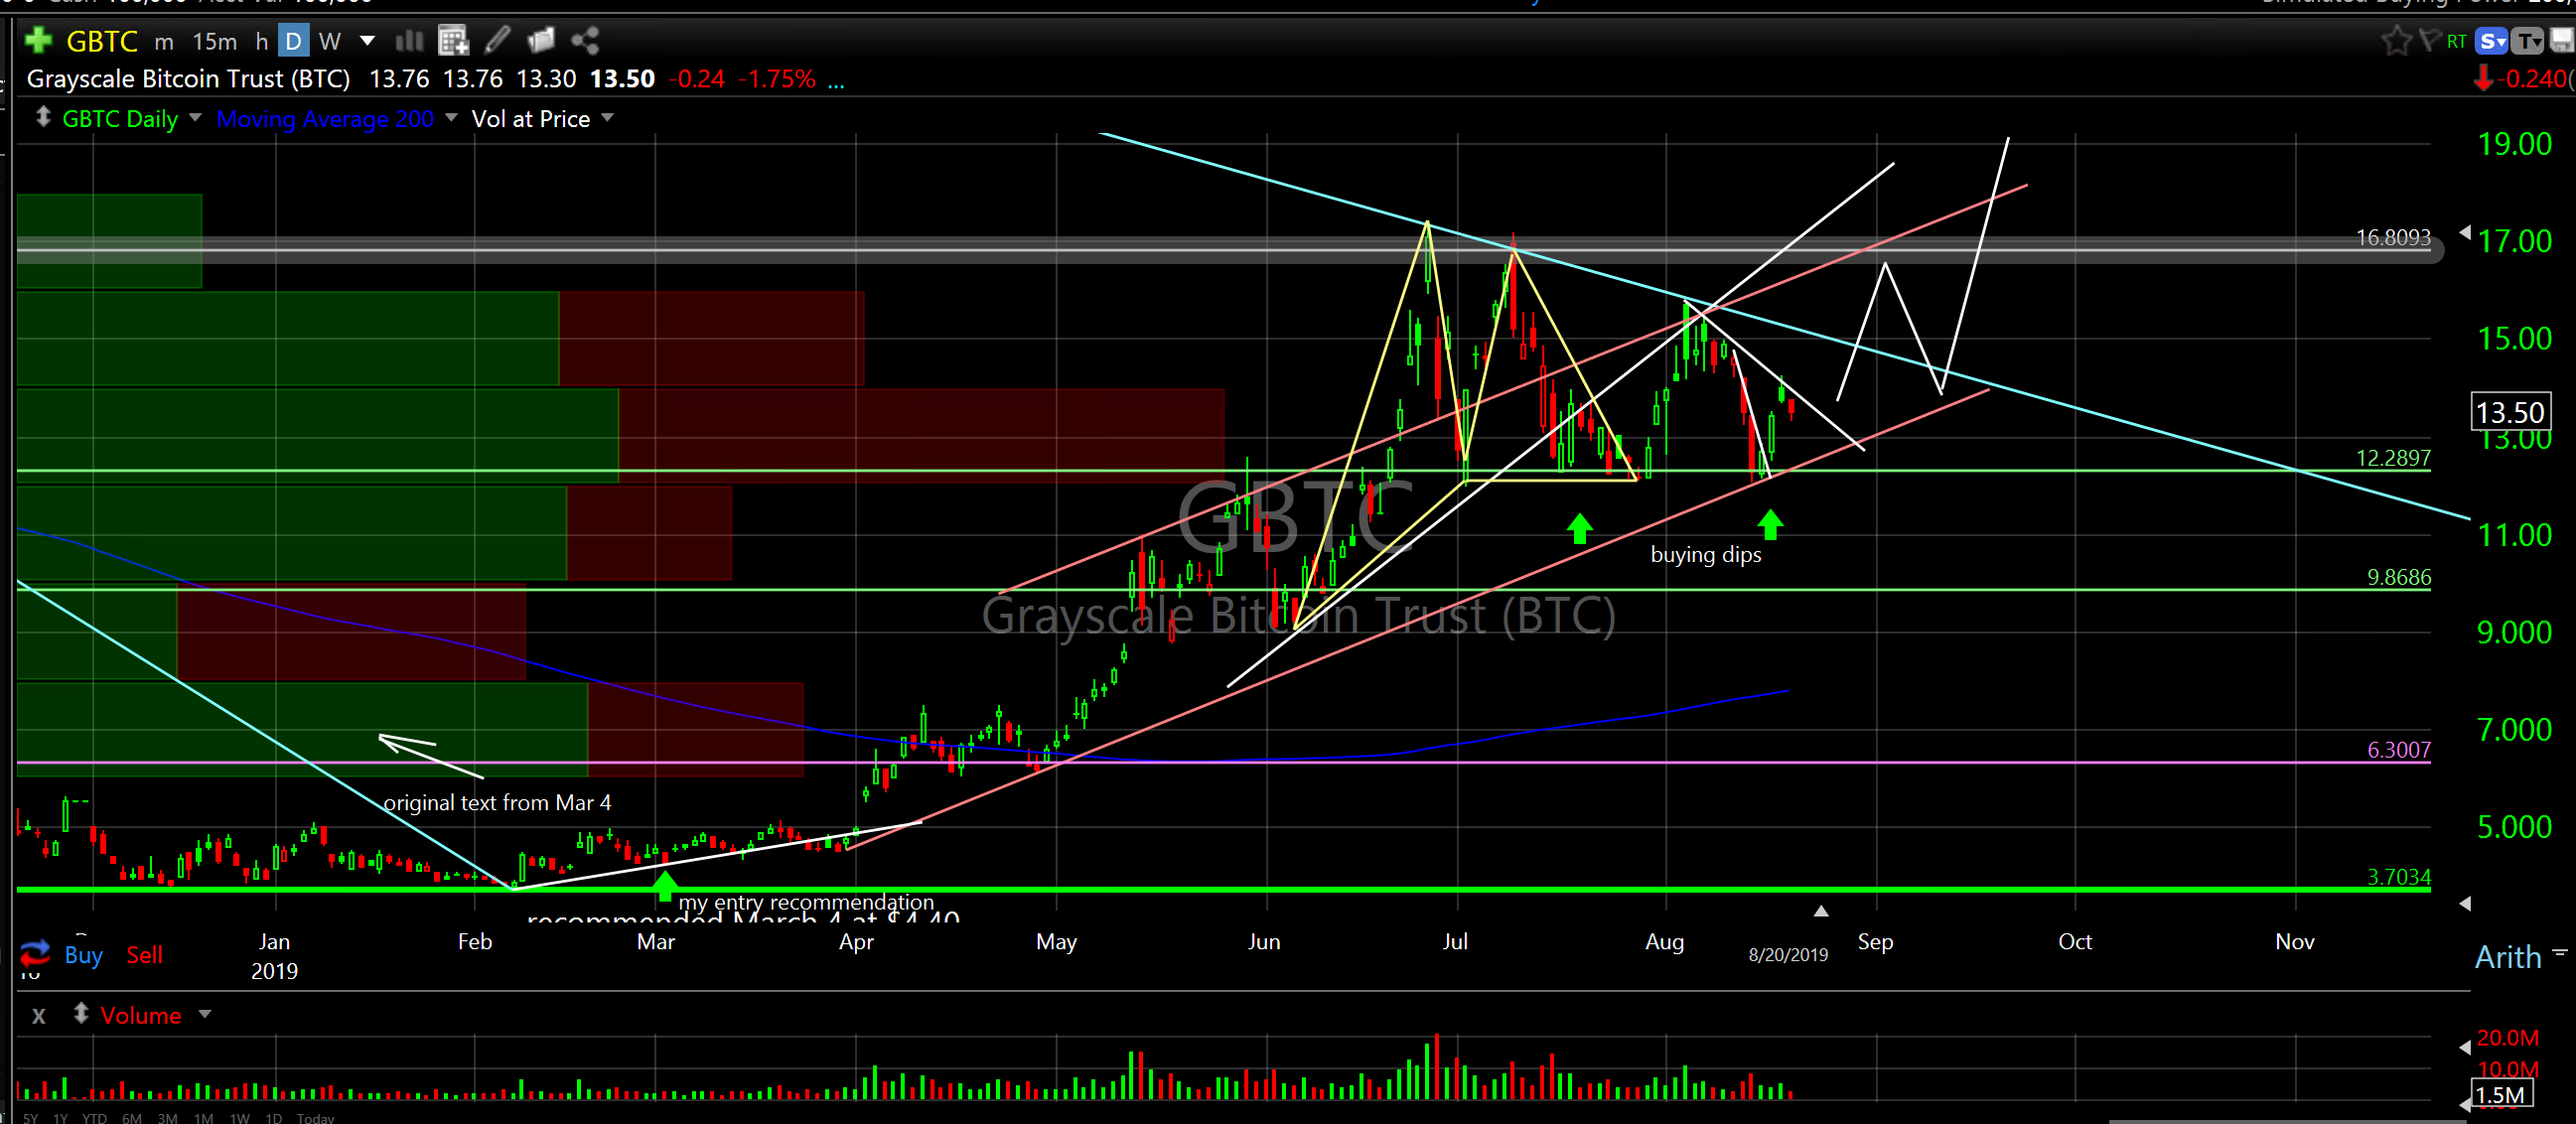Image resolution: width=2576 pixels, height=1124 pixels.
Task: Select the 15m timeframe
Action: tap(215, 41)
